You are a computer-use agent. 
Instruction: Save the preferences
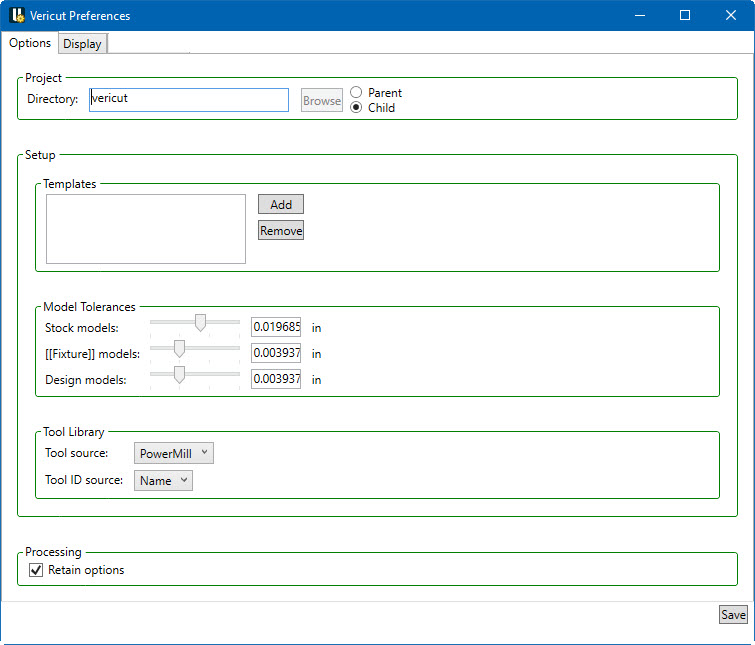733,615
